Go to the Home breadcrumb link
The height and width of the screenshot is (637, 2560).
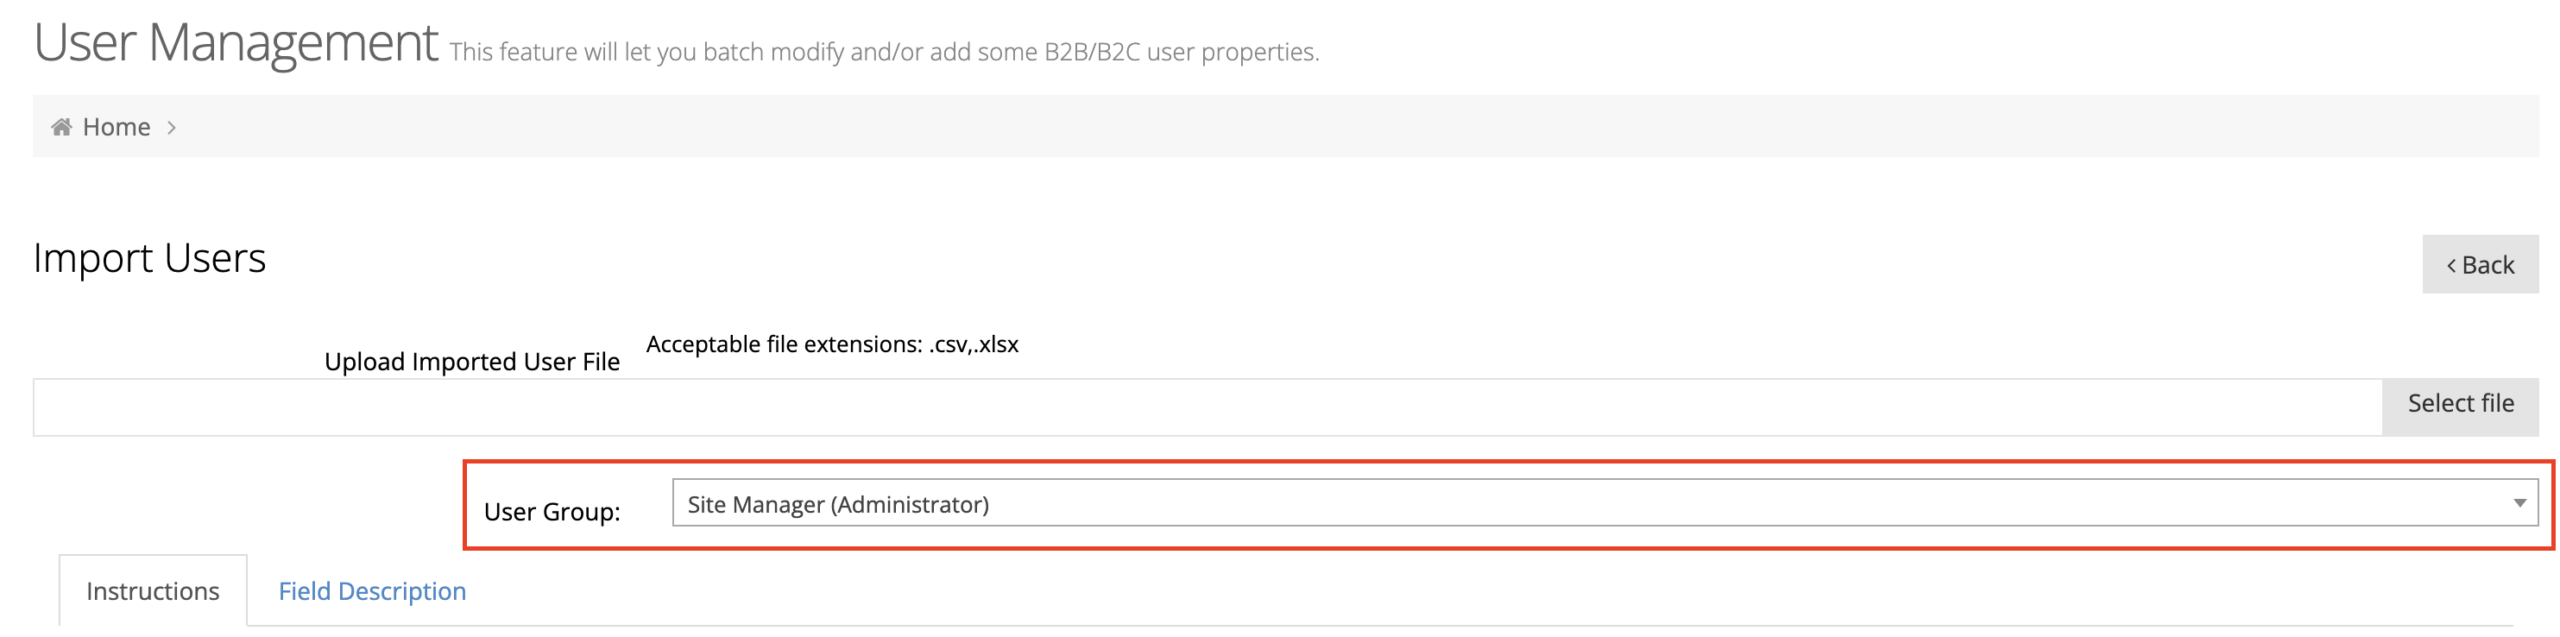coord(116,127)
